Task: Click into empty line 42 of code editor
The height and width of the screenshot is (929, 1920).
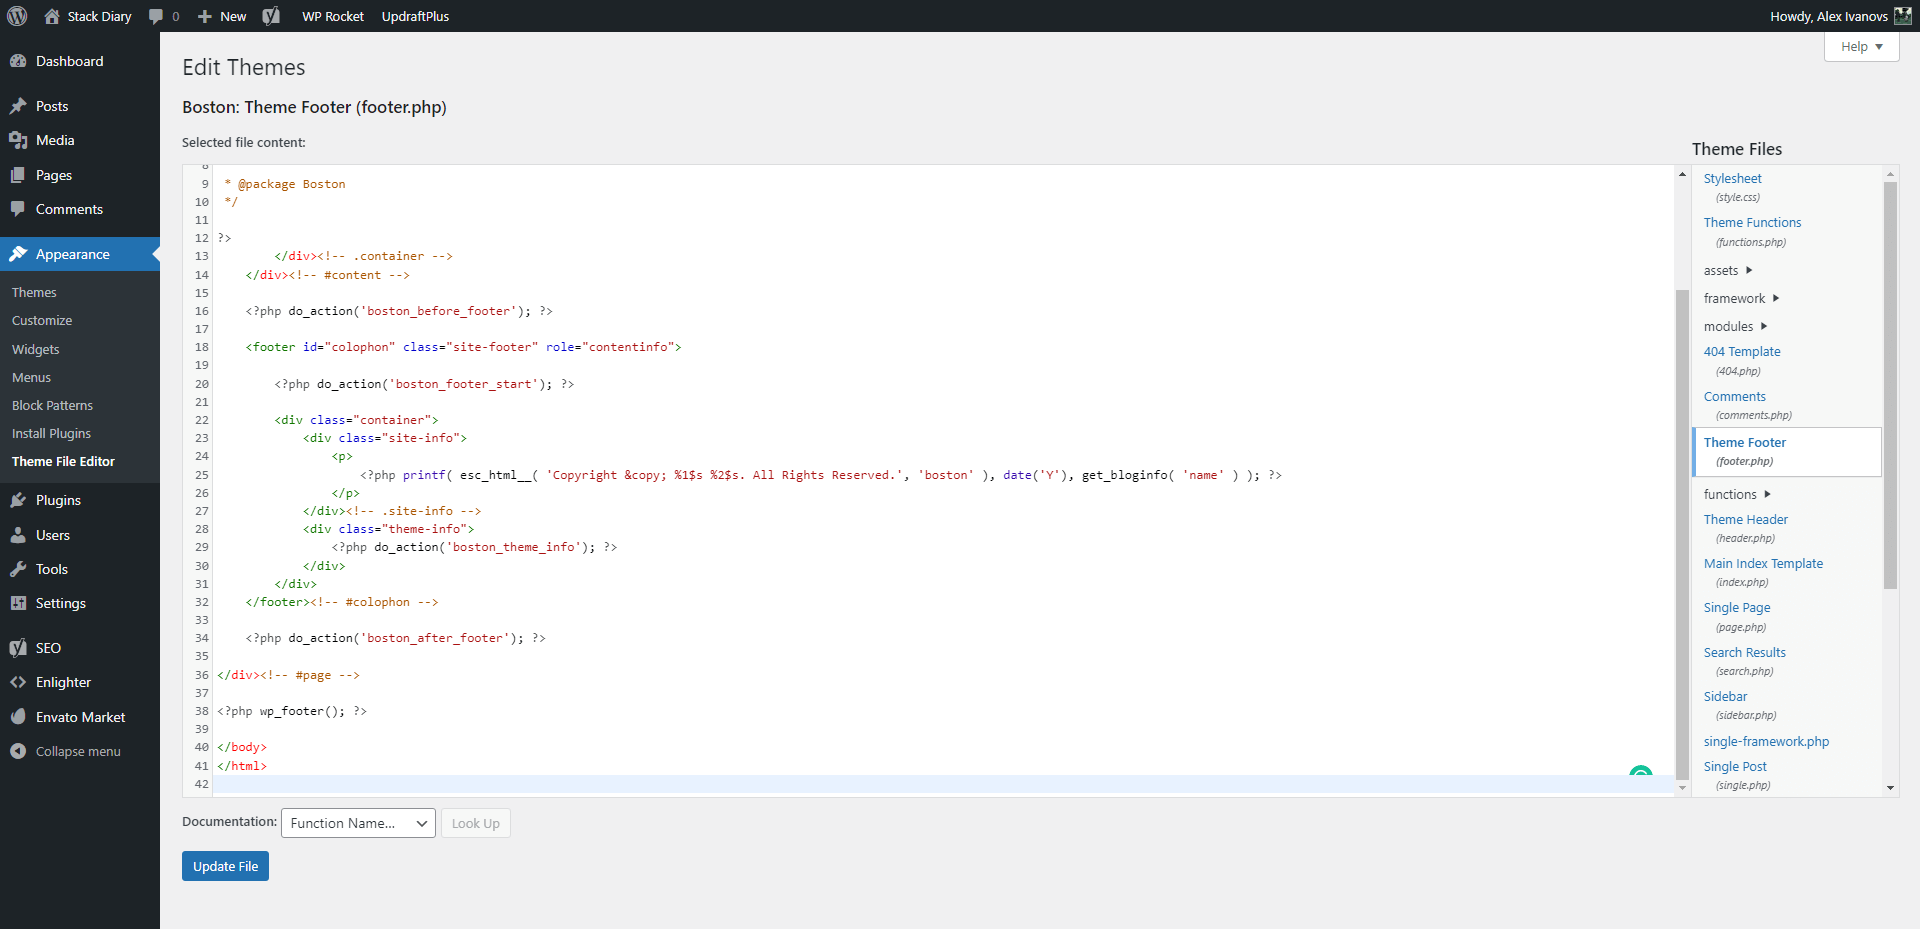Action: [945, 784]
